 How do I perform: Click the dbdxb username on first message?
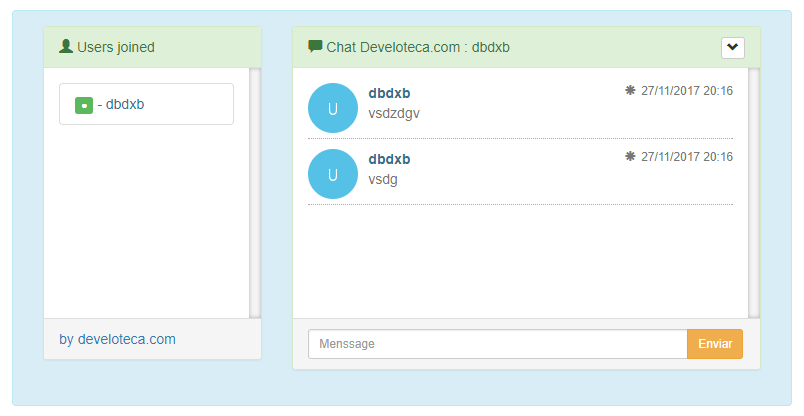click(x=389, y=93)
